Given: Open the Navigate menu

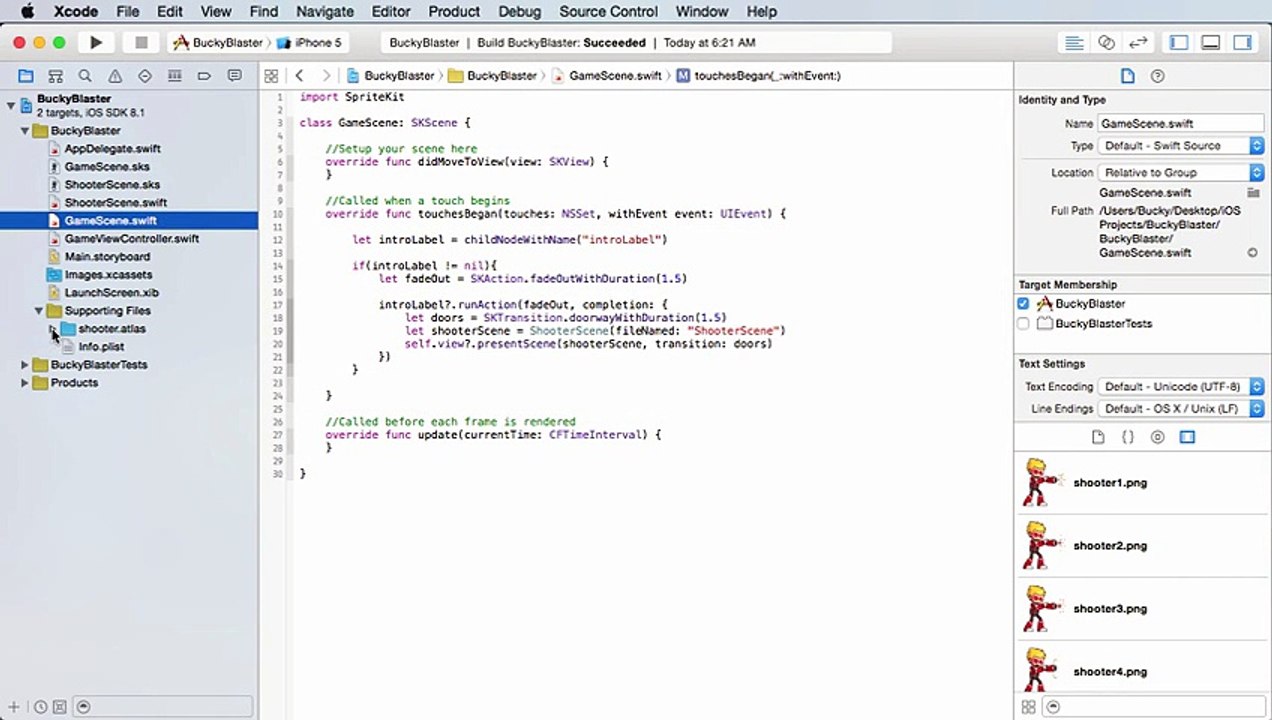Looking at the screenshot, I should [x=325, y=12].
